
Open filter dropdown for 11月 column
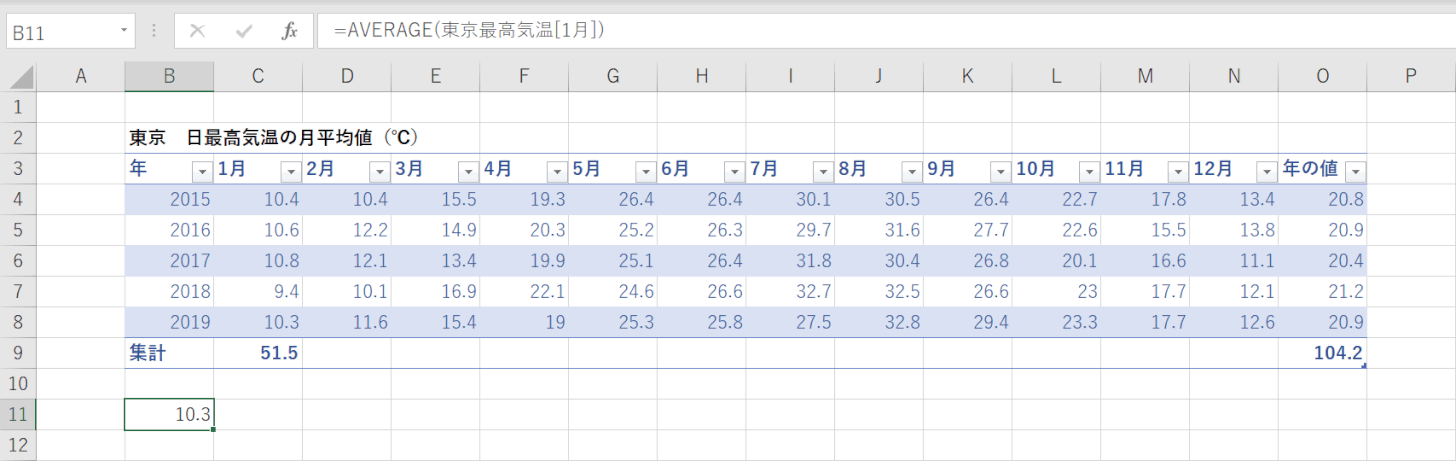(1177, 170)
